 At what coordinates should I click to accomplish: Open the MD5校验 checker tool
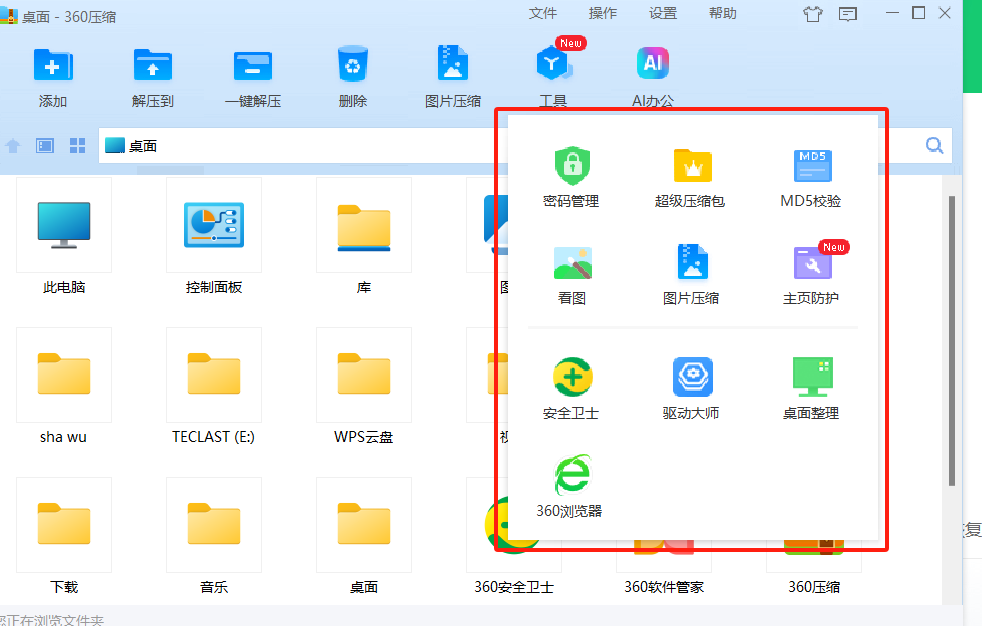[811, 176]
